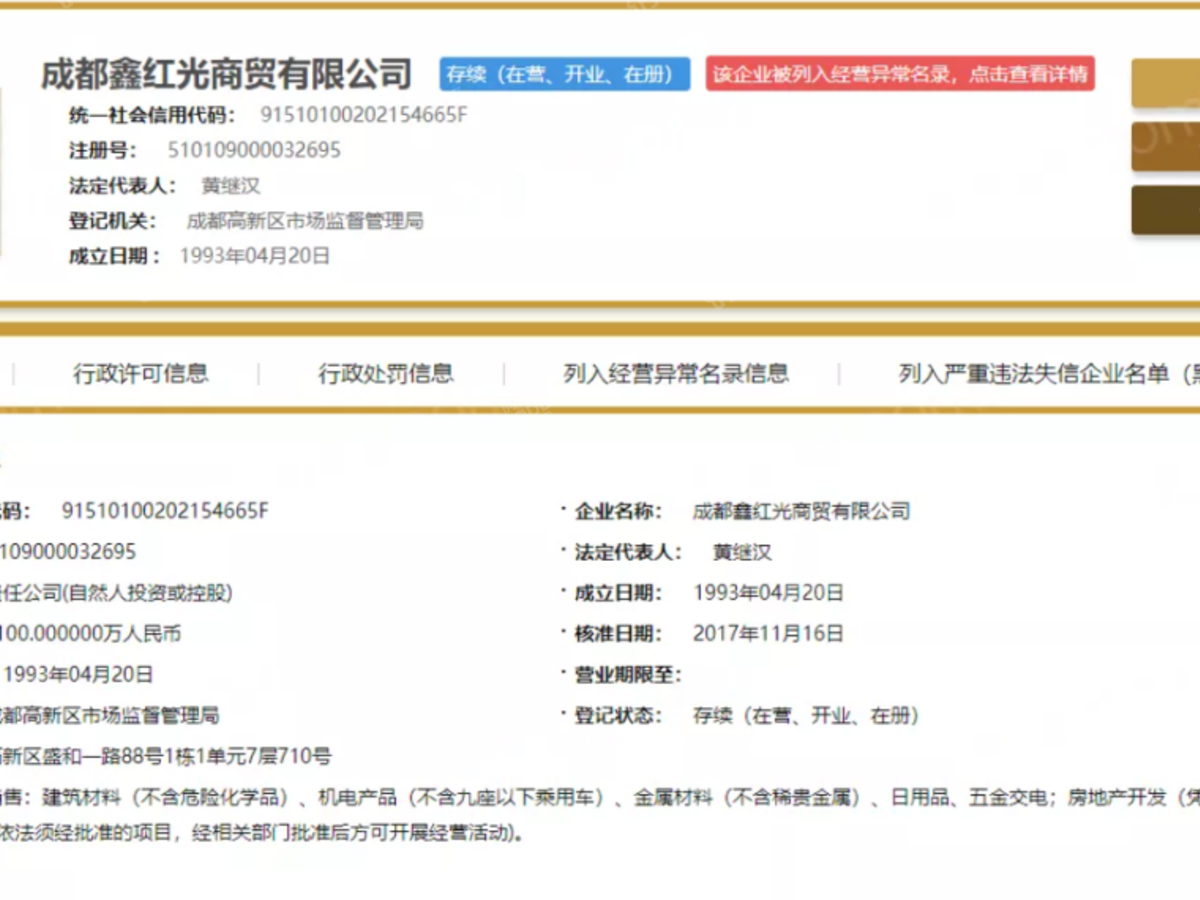This screenshot has height=900, width=1200.
Task: Open the 行政许可信息 tab
Action: (x=141, y=374)
